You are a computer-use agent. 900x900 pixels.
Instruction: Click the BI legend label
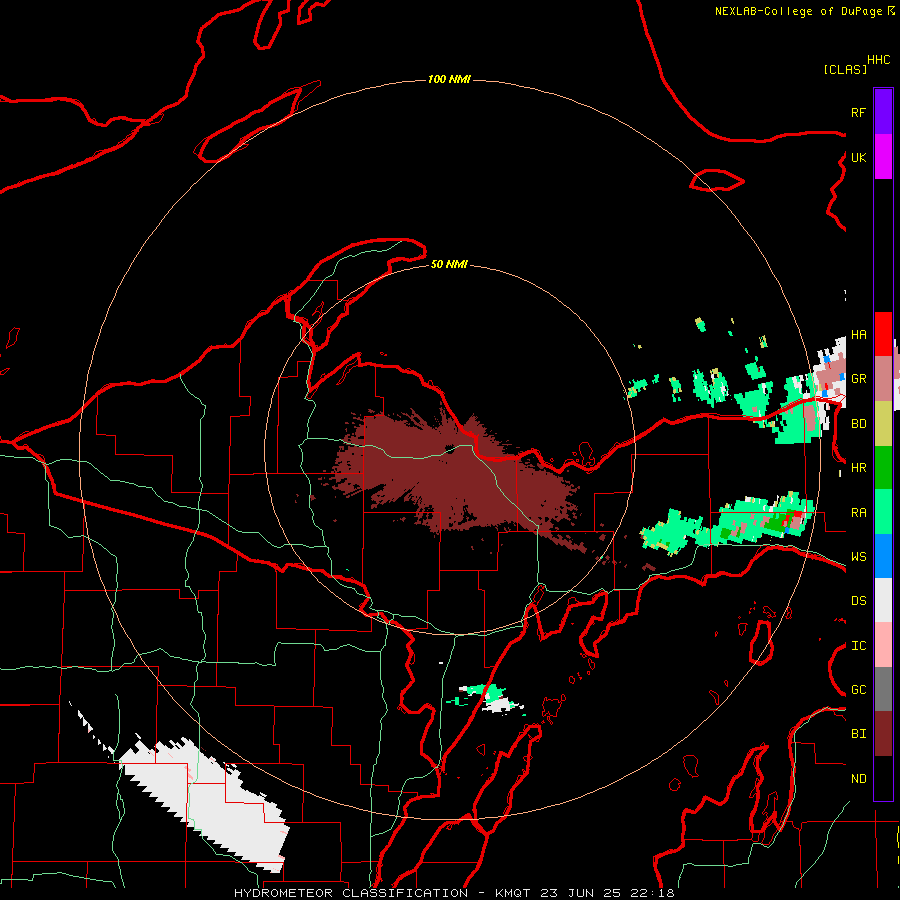pos(858,734)
